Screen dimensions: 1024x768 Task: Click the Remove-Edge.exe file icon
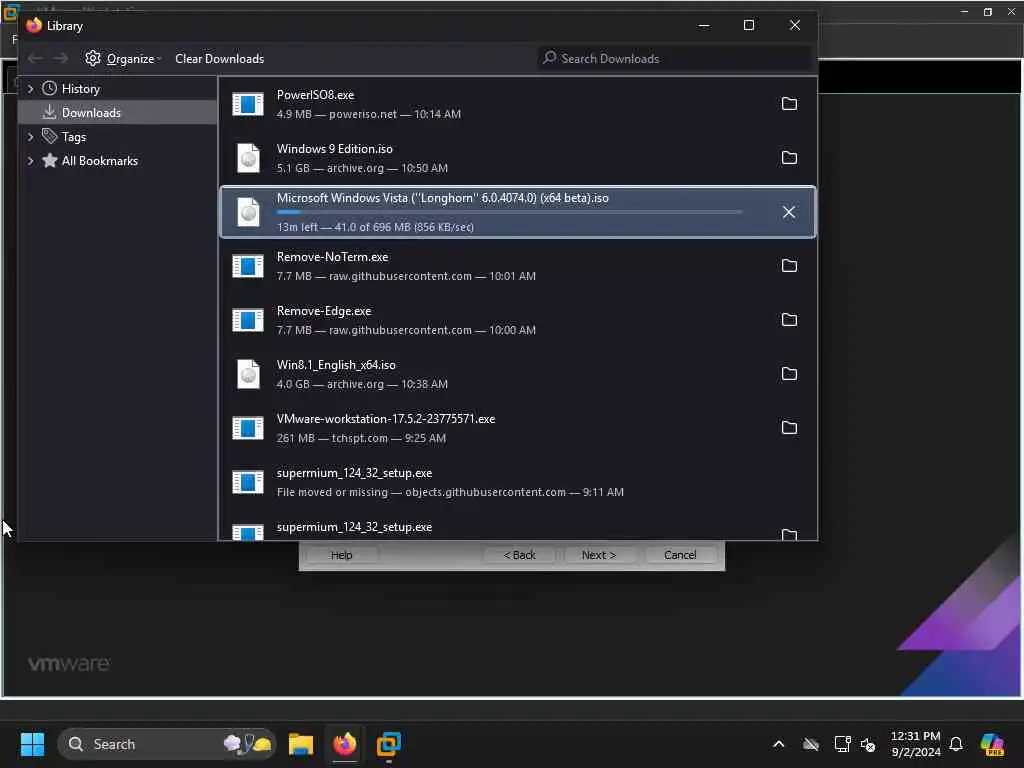(248, 320)
